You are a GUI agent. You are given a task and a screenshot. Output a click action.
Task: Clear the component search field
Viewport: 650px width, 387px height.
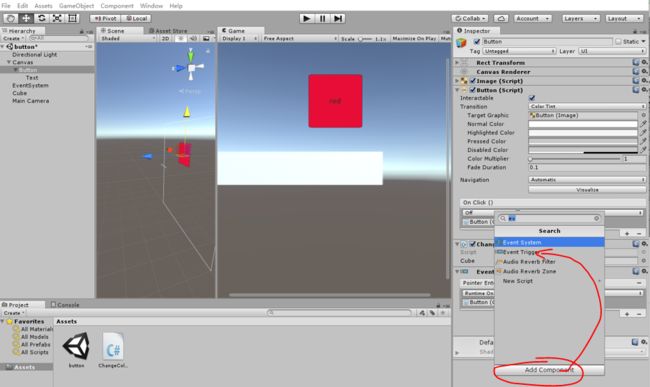click(x=597, y=218)
